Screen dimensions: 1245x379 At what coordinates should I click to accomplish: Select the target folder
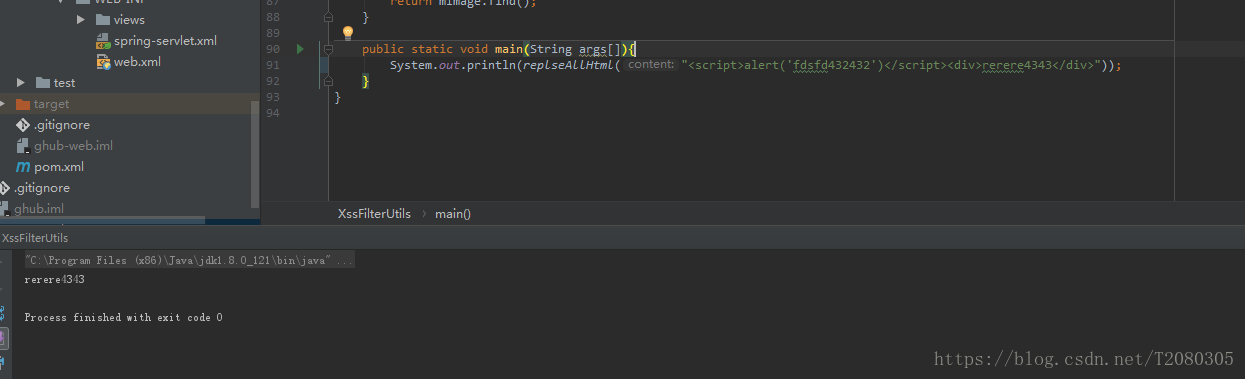tap(51, 104)
